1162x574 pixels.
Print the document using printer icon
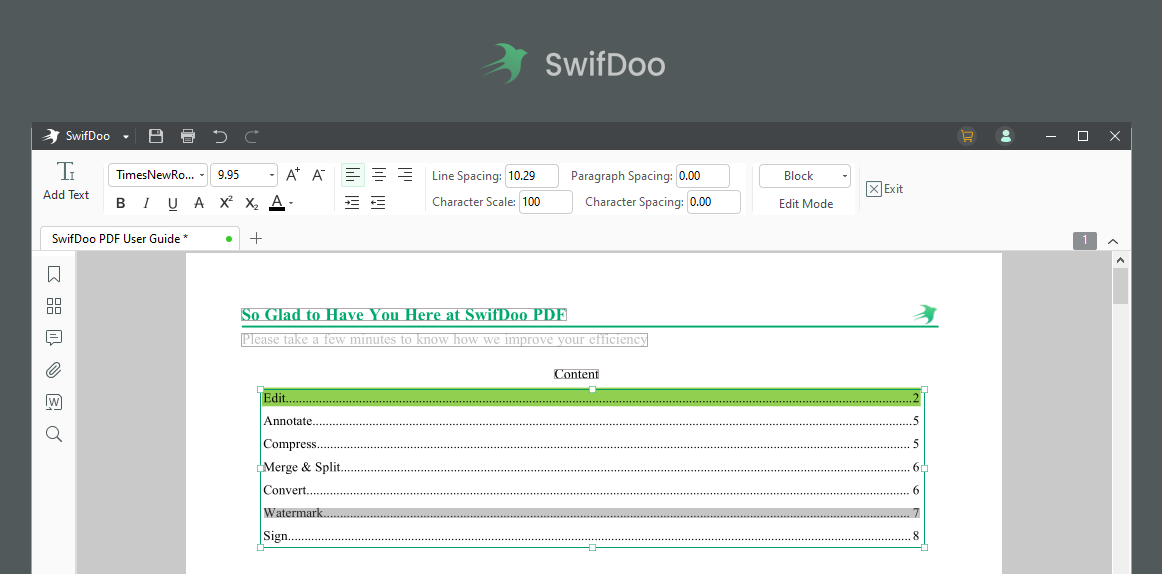188,136
